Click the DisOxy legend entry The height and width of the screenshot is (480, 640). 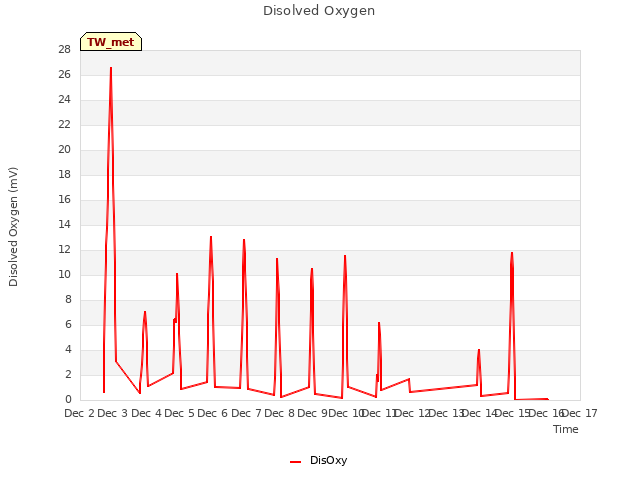coord(318,460)
